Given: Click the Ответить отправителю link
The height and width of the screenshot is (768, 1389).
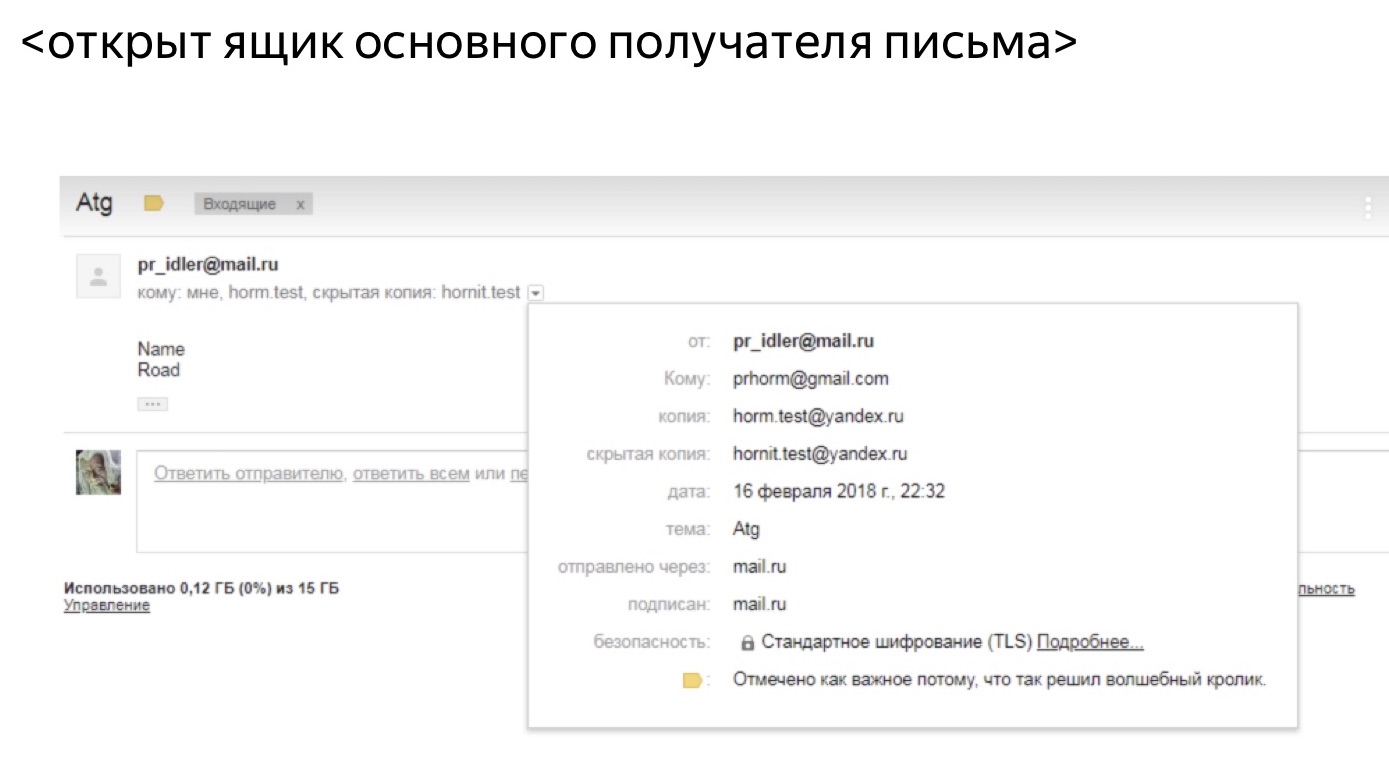Looking at the screenshot, I should pyautogui.click(x=249, y=473).
